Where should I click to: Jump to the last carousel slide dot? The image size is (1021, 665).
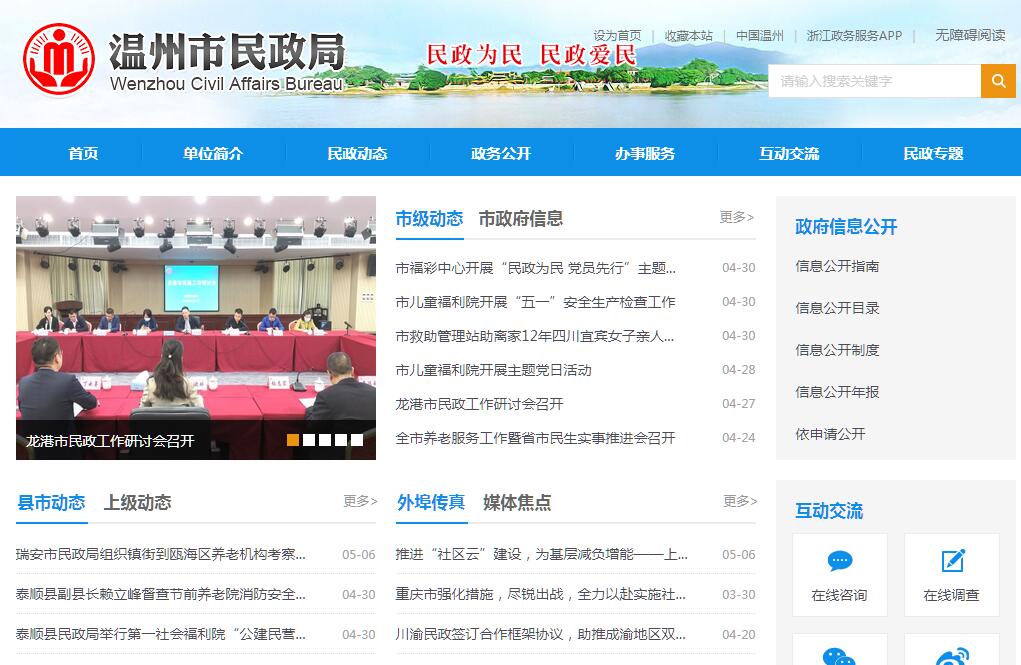click(357, 440)
